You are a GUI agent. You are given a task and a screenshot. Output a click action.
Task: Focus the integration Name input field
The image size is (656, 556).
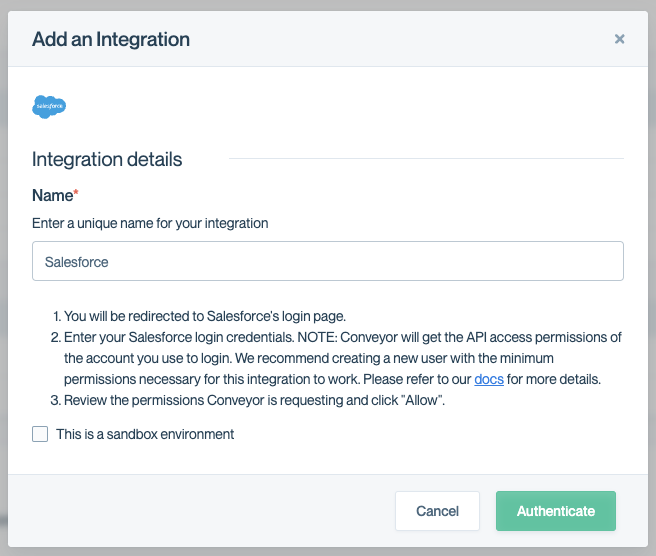coord(328,261)
